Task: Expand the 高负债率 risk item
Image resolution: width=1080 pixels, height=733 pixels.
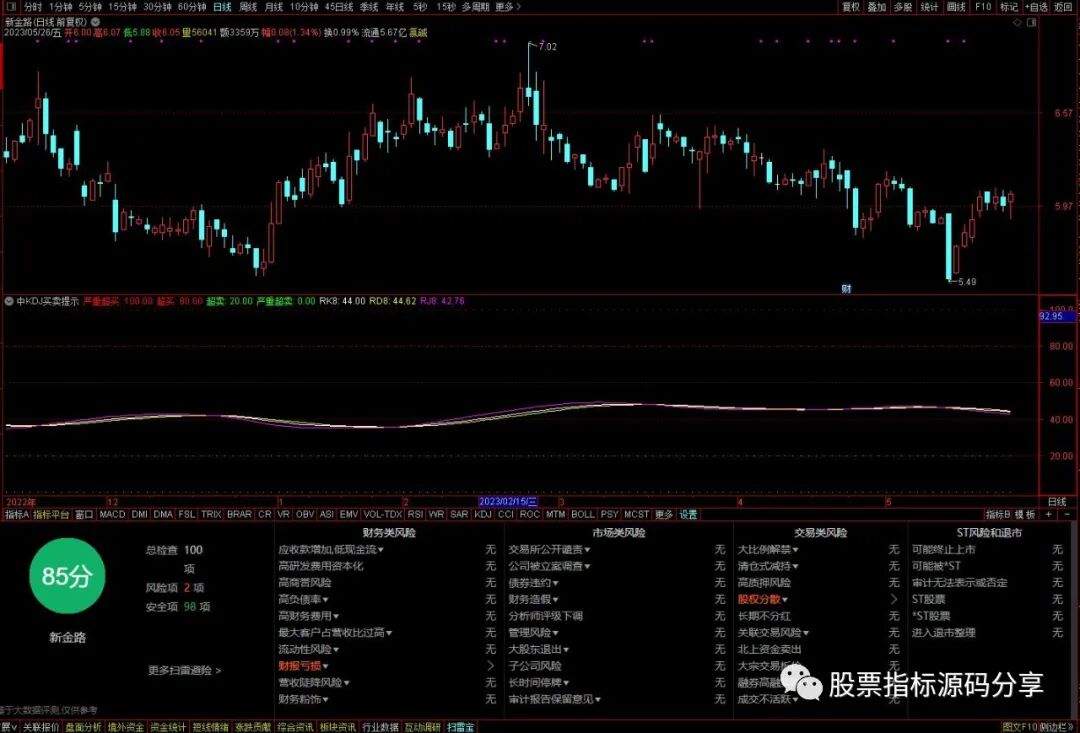Action: coord(303,599)
